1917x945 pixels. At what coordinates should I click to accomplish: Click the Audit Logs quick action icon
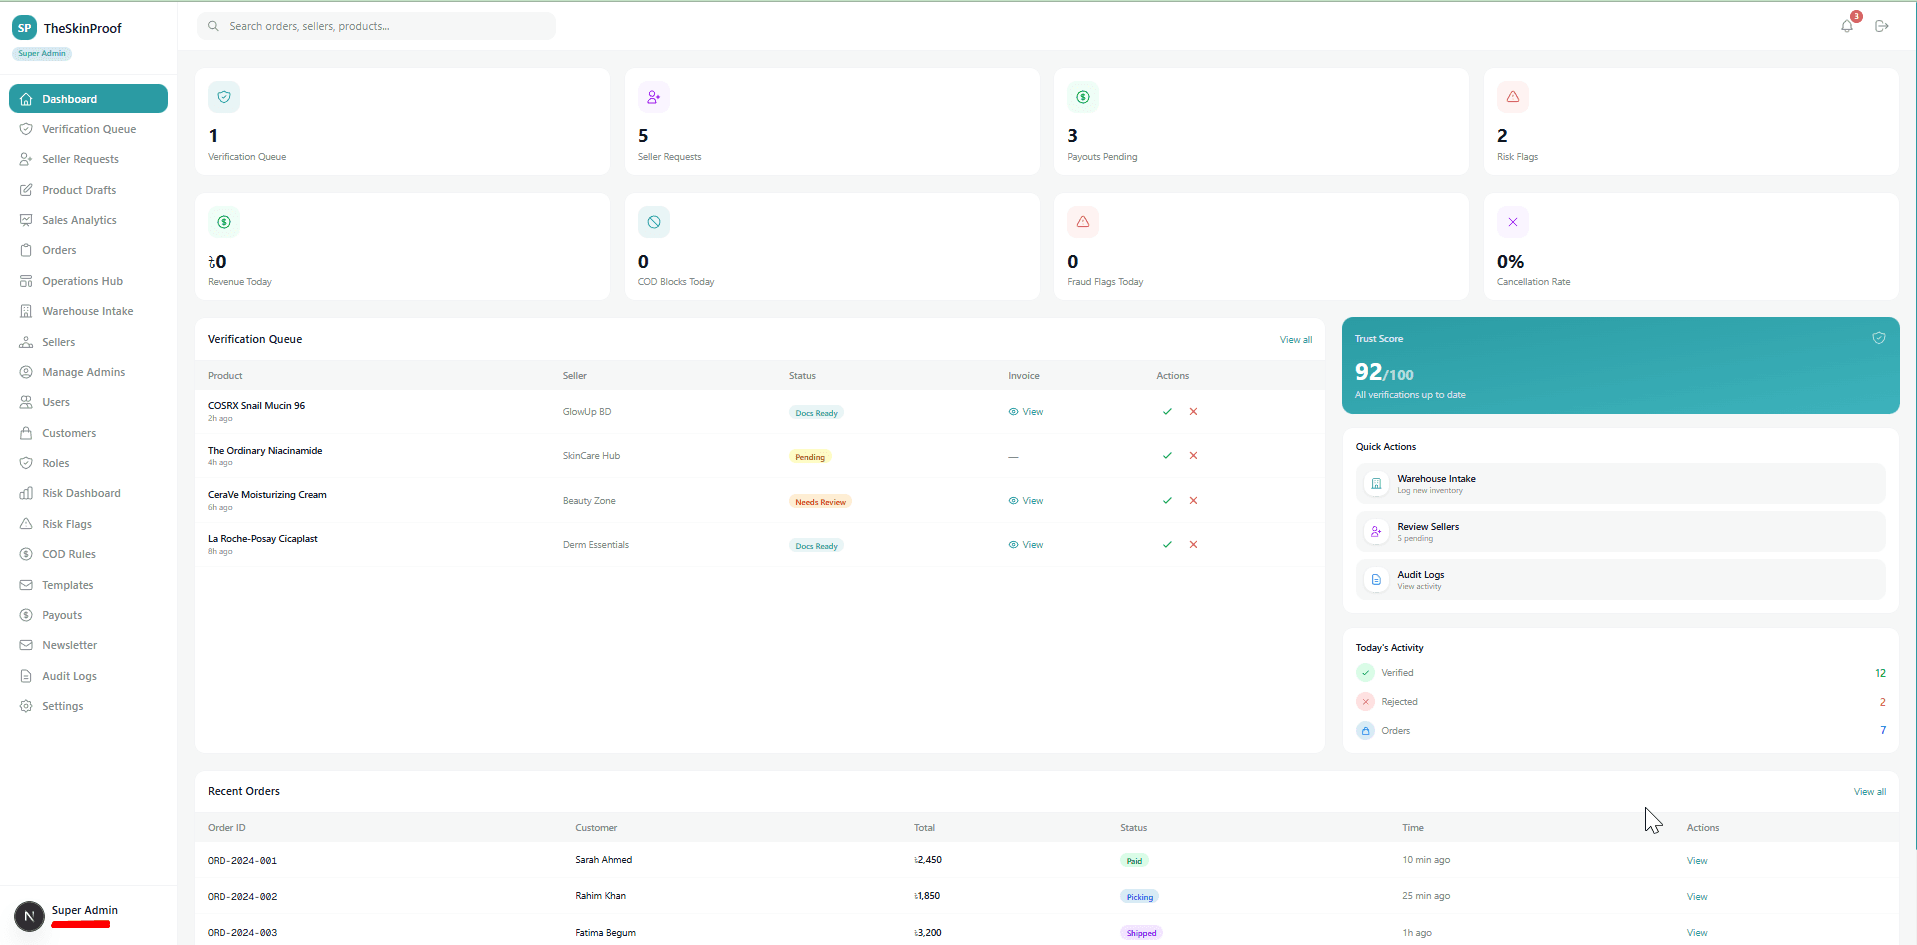coord(1375,579)
